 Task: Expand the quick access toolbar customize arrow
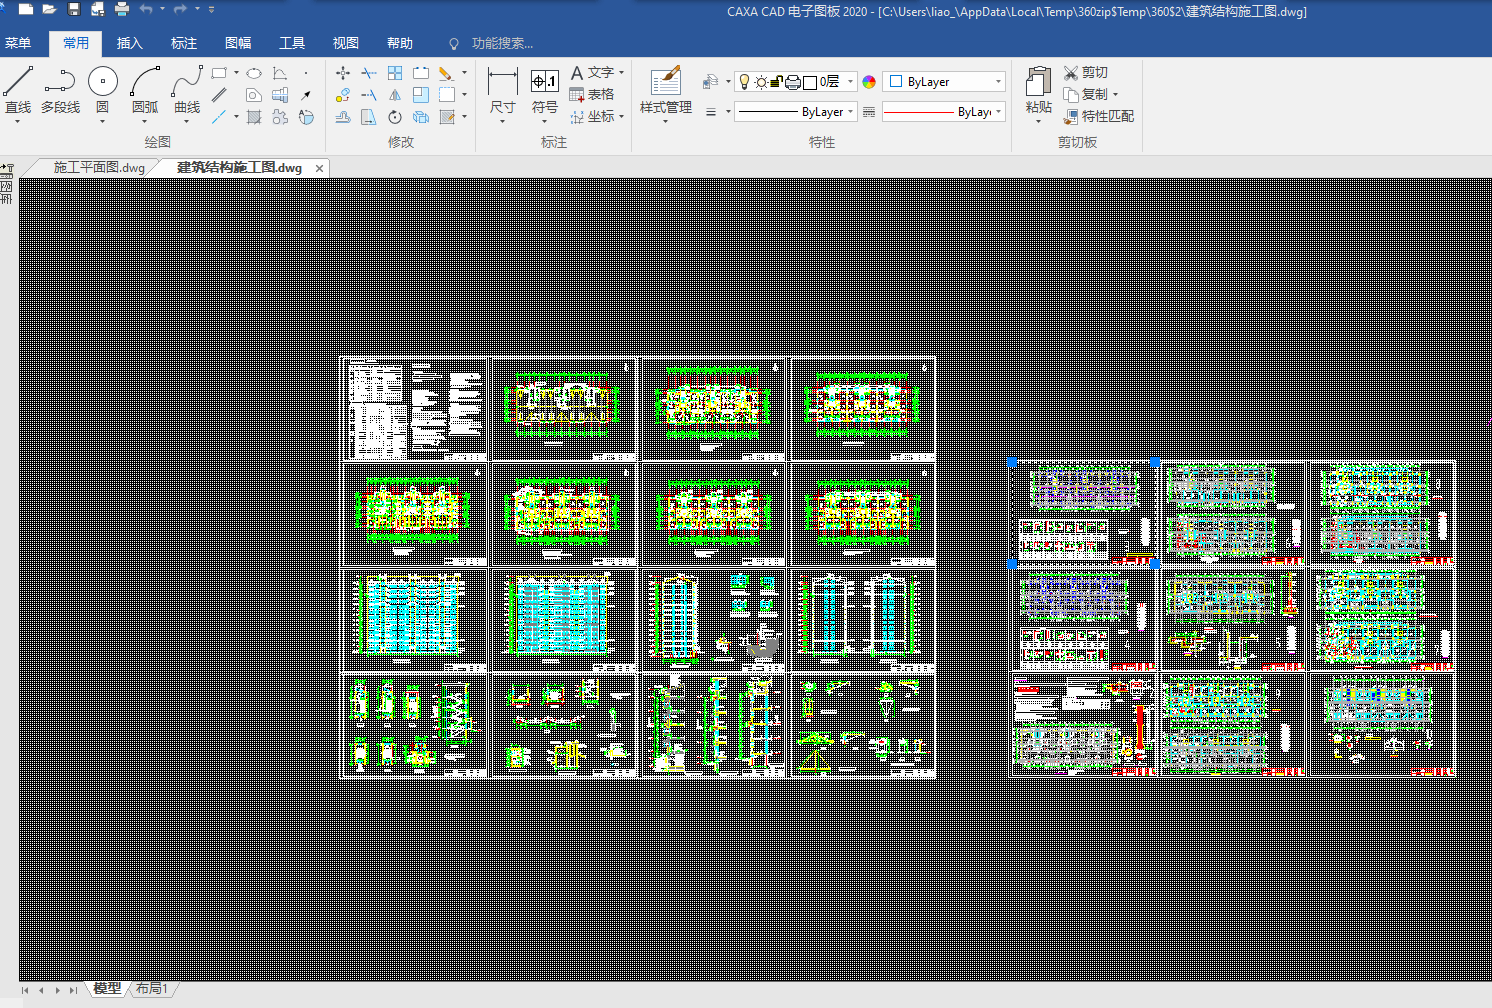pos(211,9)
